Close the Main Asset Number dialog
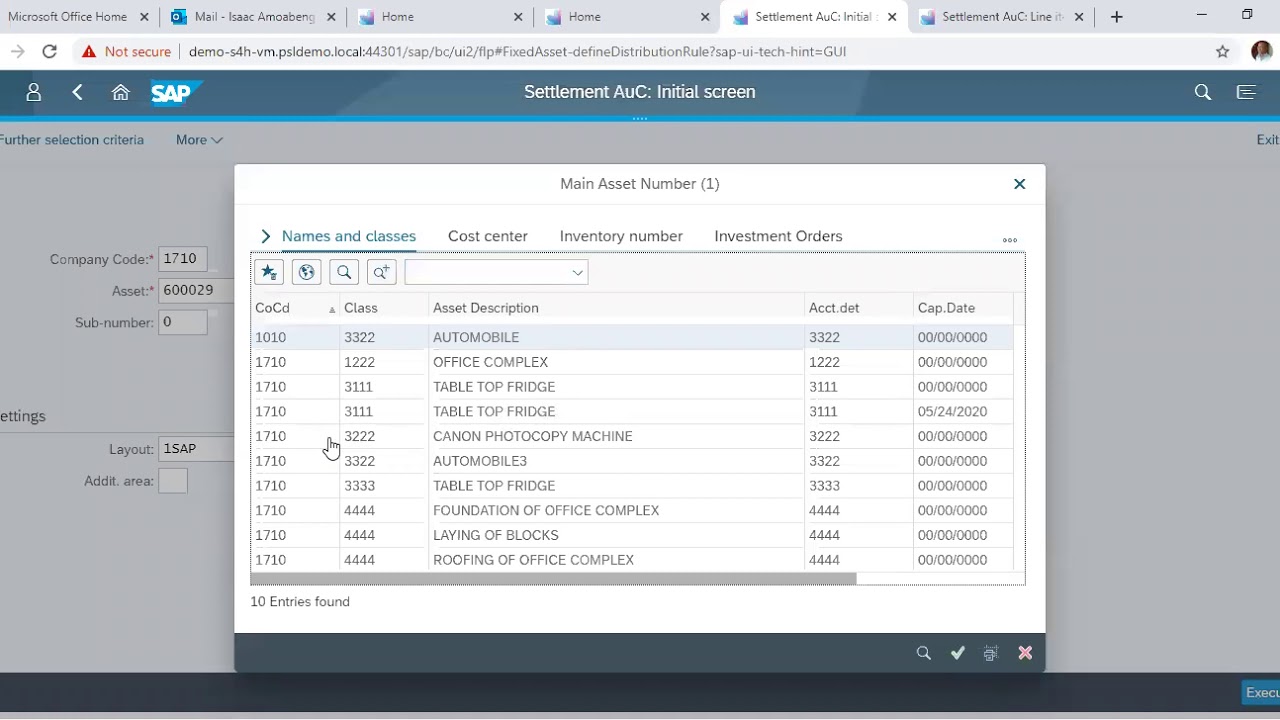 click(x=1019, y=184)
